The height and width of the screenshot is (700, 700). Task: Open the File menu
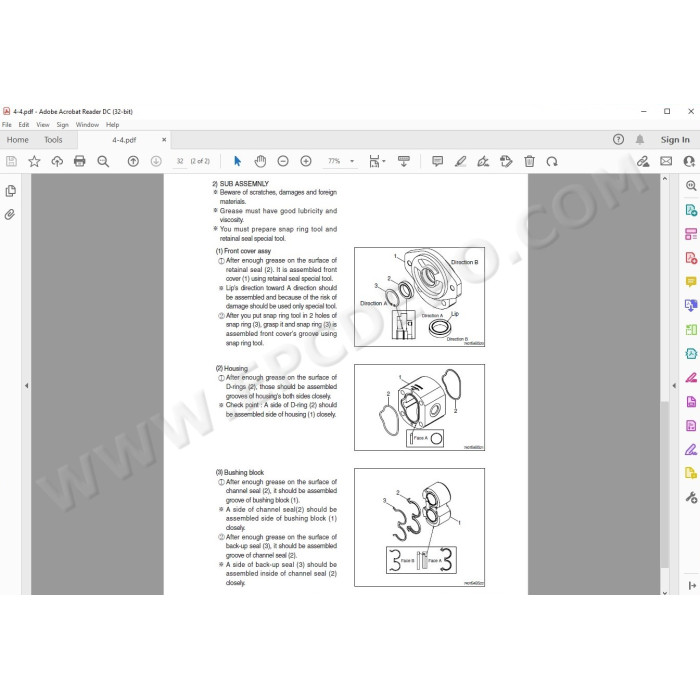click(7, 125)
